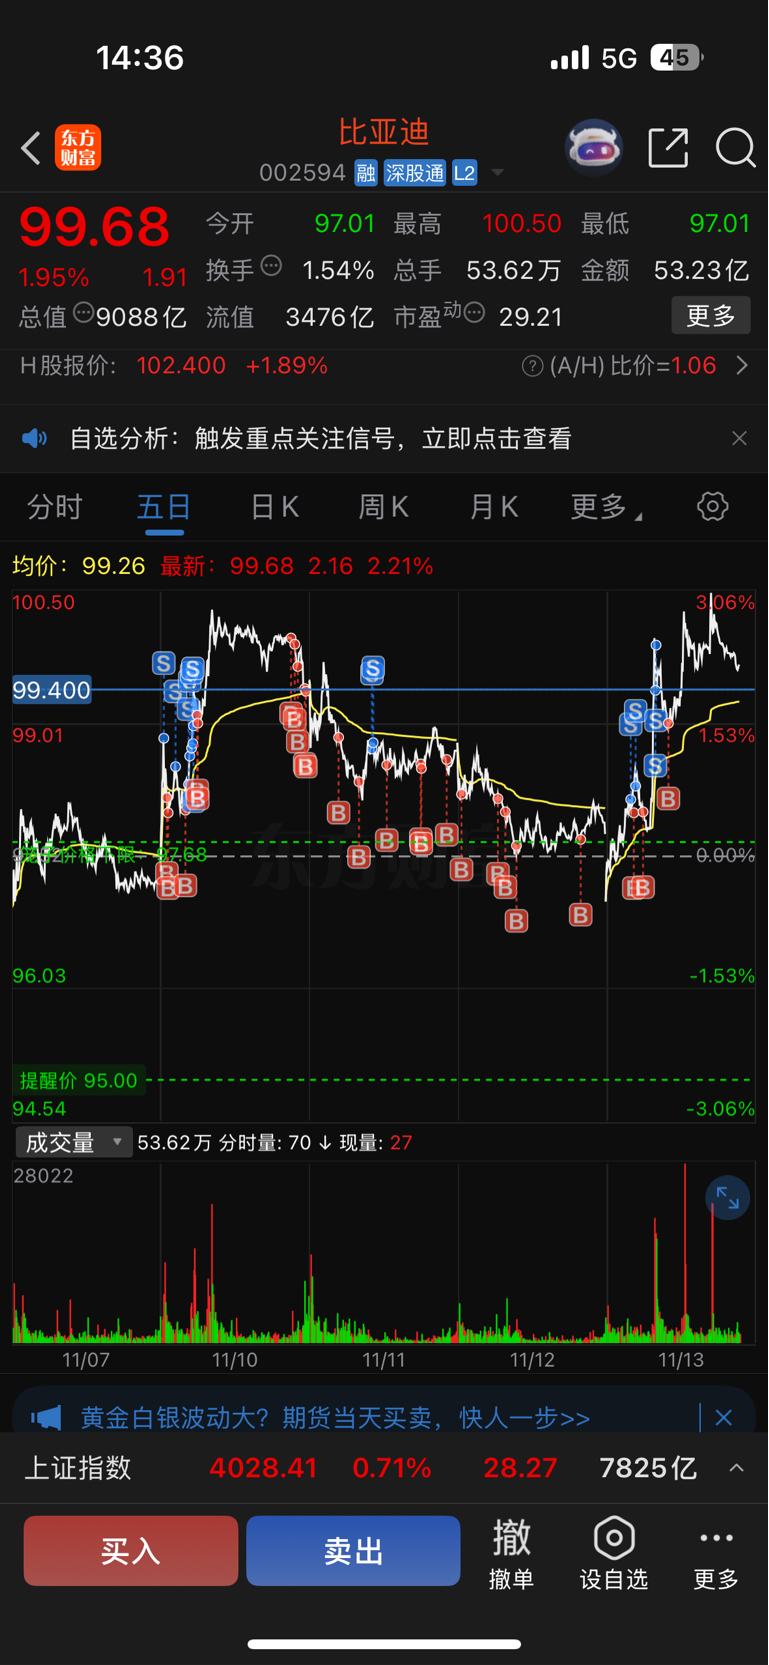
Task: Close the futures ad banner
Action: tap(724, 1417)
